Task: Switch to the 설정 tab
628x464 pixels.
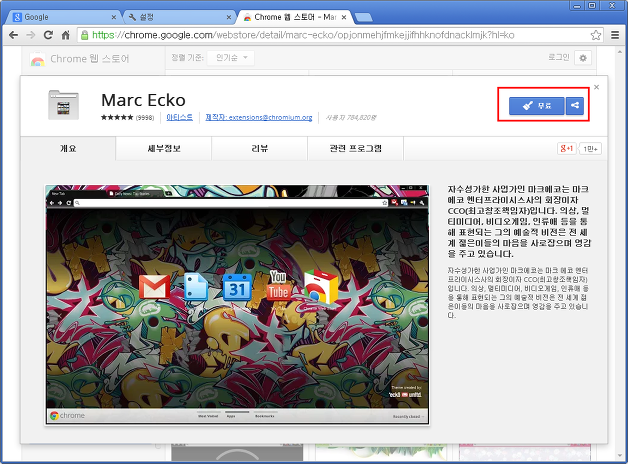Action: [x=179, y=17]
